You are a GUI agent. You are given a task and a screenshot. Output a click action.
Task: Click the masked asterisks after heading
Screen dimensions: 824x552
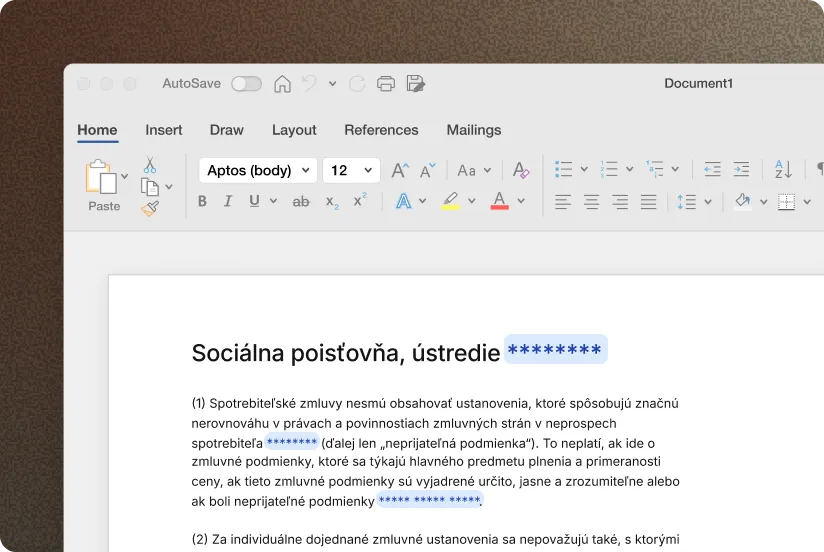click(555, 349)
